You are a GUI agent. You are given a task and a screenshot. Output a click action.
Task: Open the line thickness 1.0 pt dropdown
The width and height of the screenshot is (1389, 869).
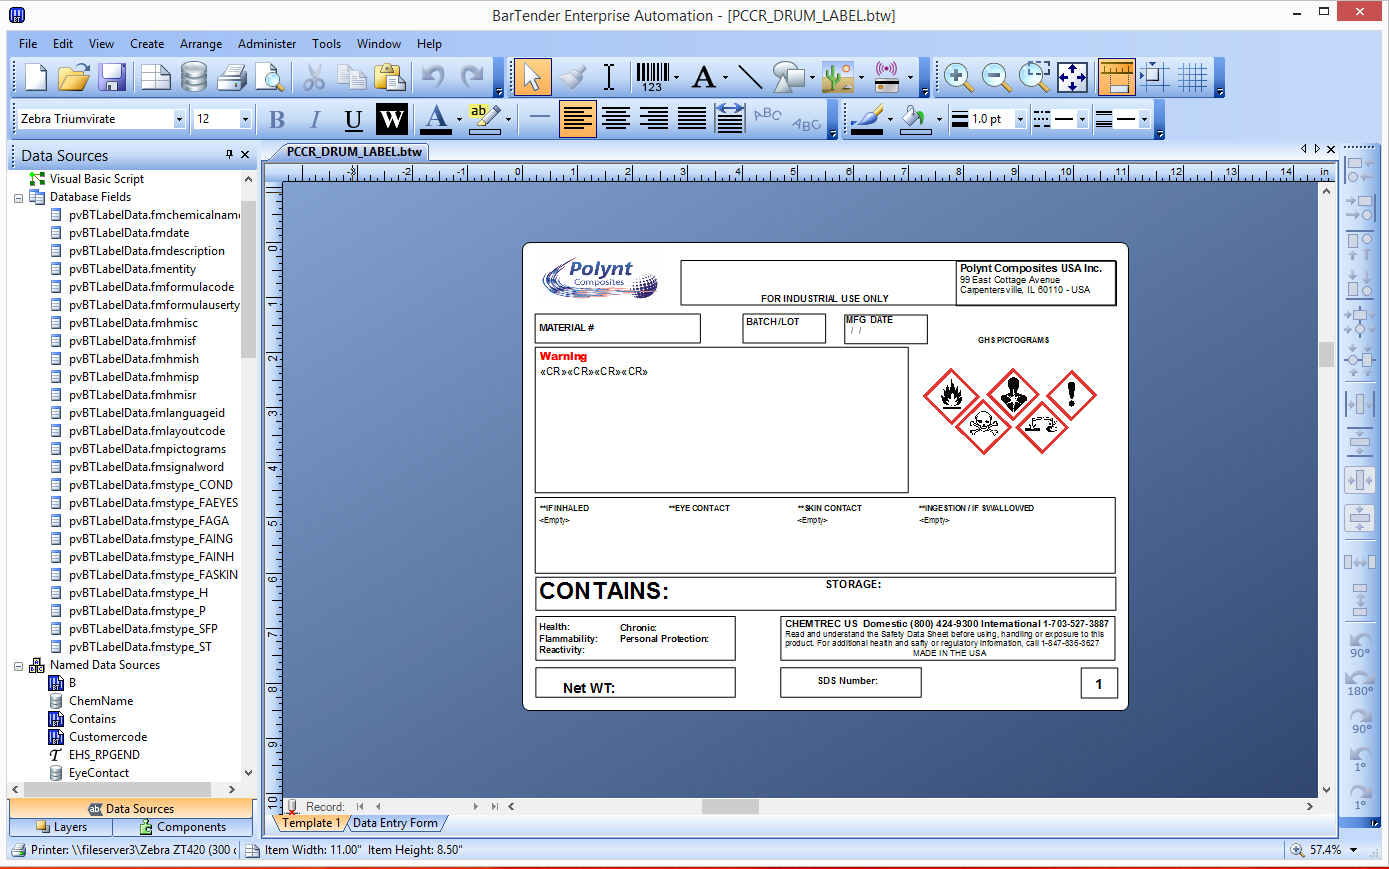[x=1020, y=119]
